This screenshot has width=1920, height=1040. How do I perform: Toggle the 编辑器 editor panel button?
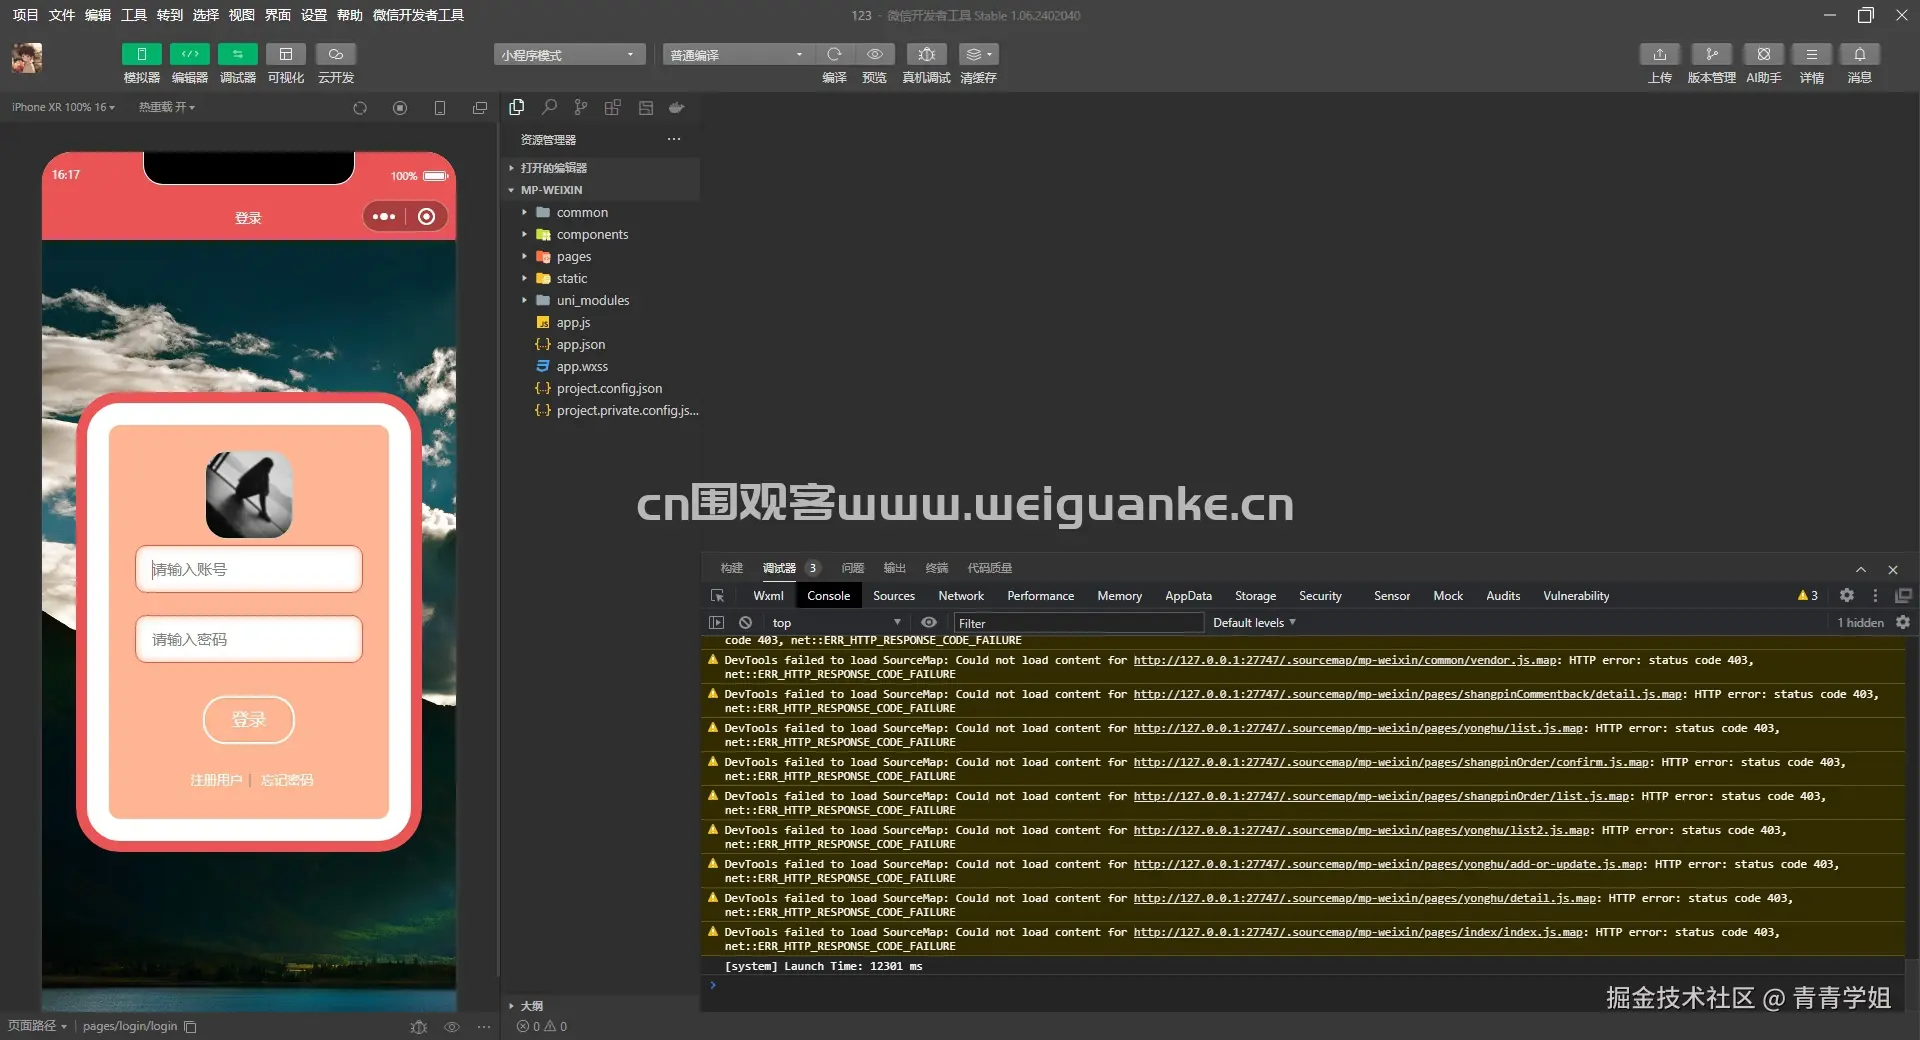pos(189,54)
